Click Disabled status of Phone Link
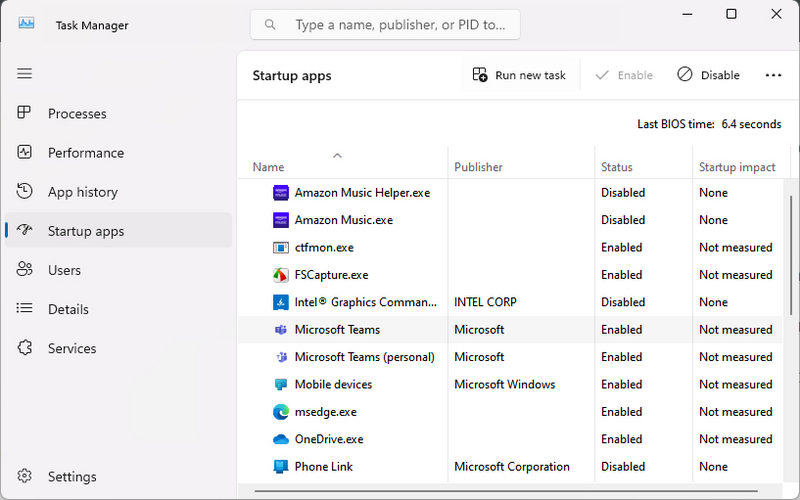Screen dimensions: 800x500 click(623, 466)
